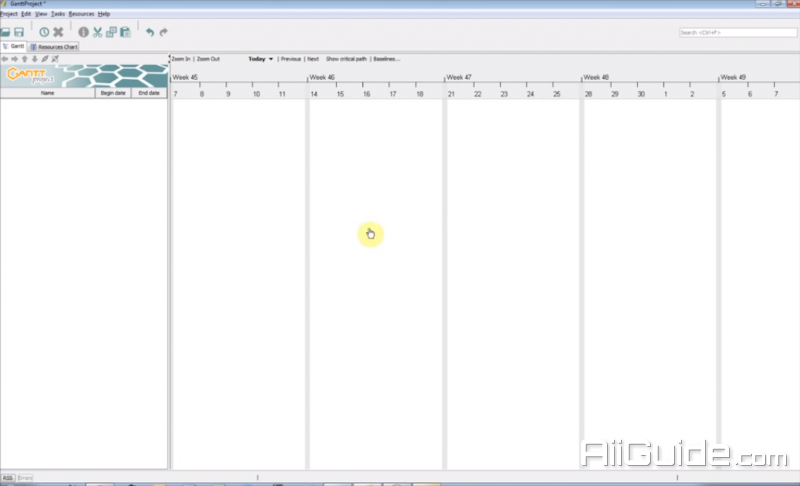The width and height of the screenshot is (800, 486).
Task: Click the Errors status bar button
Action: 25,478
